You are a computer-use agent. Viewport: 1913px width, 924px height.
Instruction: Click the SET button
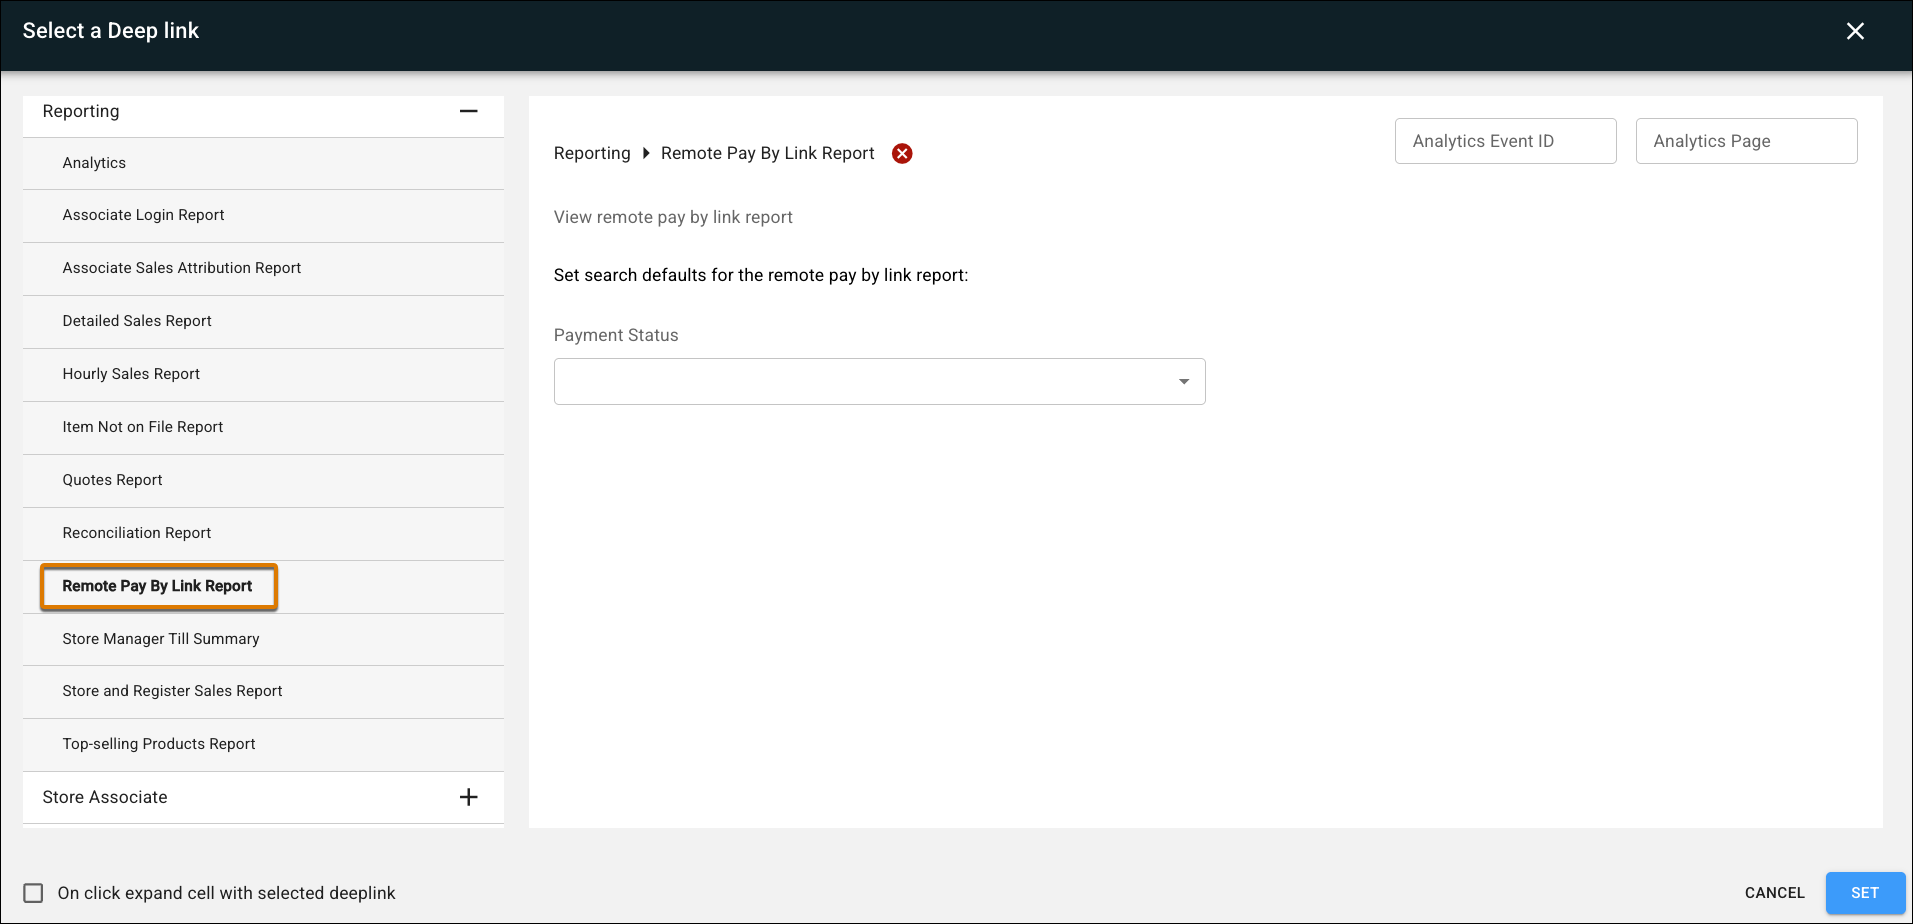click(x=1865, y=893)
